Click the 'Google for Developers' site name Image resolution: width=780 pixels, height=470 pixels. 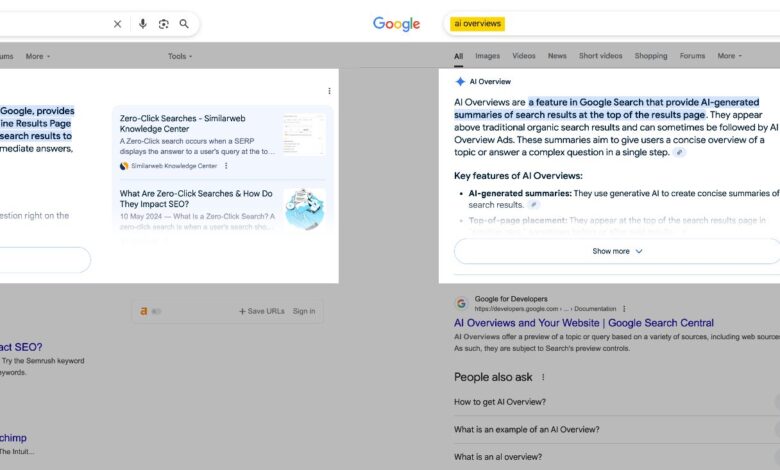coord(511,299)
